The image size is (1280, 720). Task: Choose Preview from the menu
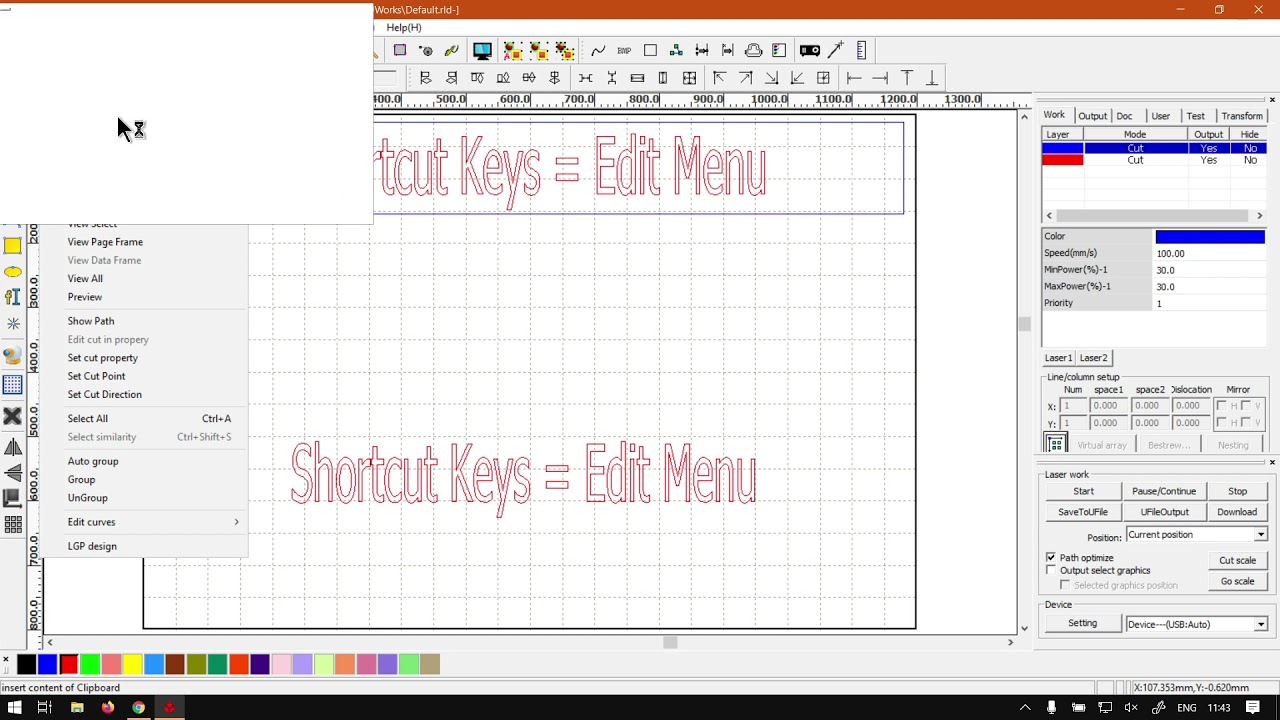(85, 297)
